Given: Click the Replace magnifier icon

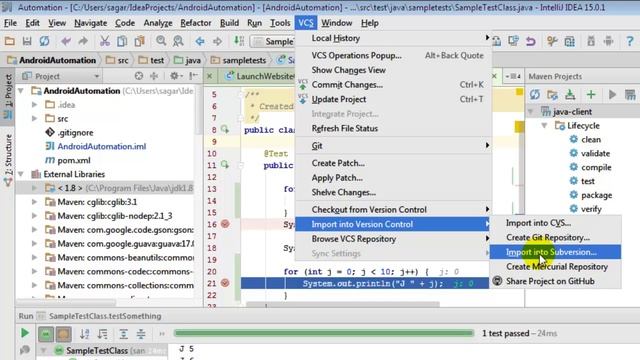Looking at the screenshot, I should [x=178, y=41].
